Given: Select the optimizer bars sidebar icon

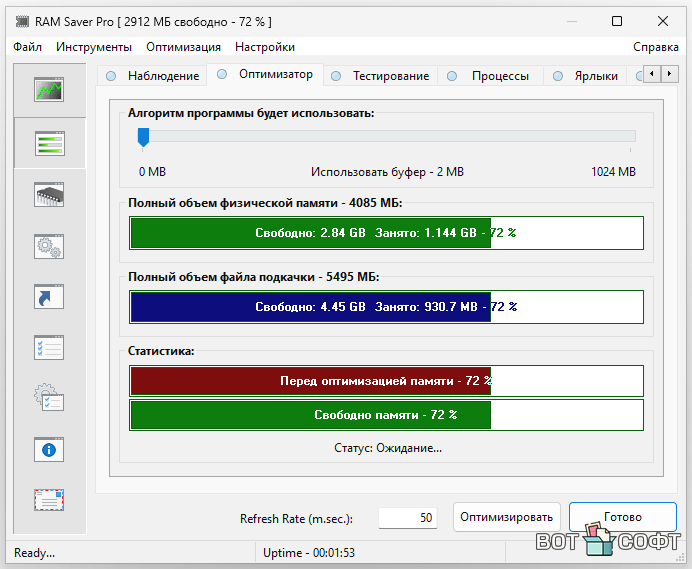Looking at the screenshot, I should click(49, 143).
